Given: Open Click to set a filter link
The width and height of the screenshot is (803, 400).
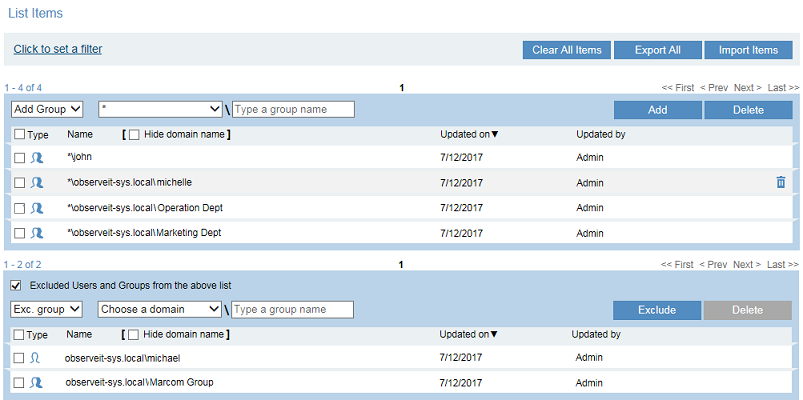Looking at the screenshot, I should [58, 49].
